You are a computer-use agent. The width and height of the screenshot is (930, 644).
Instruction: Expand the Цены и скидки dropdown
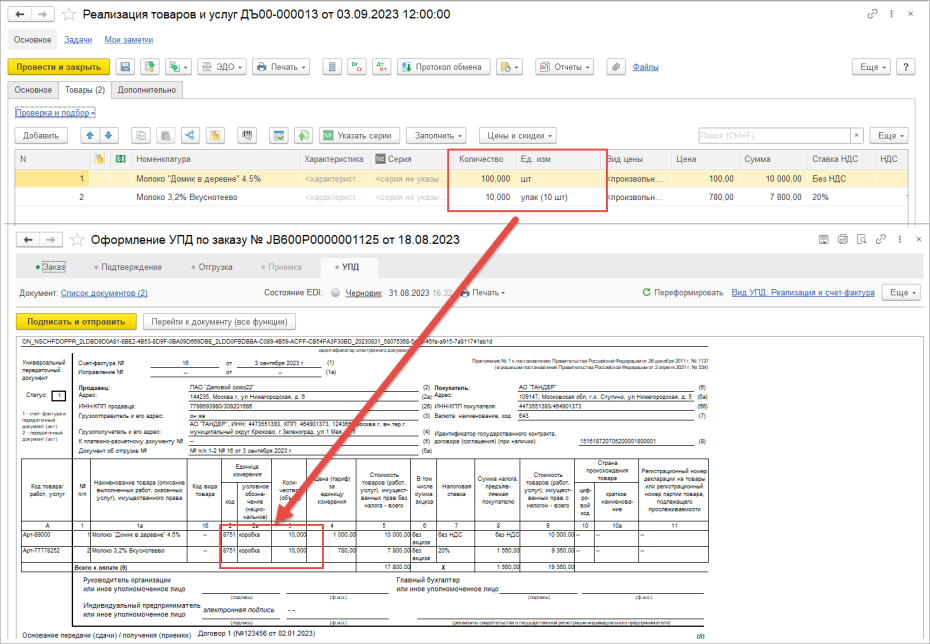pos(518,136)
